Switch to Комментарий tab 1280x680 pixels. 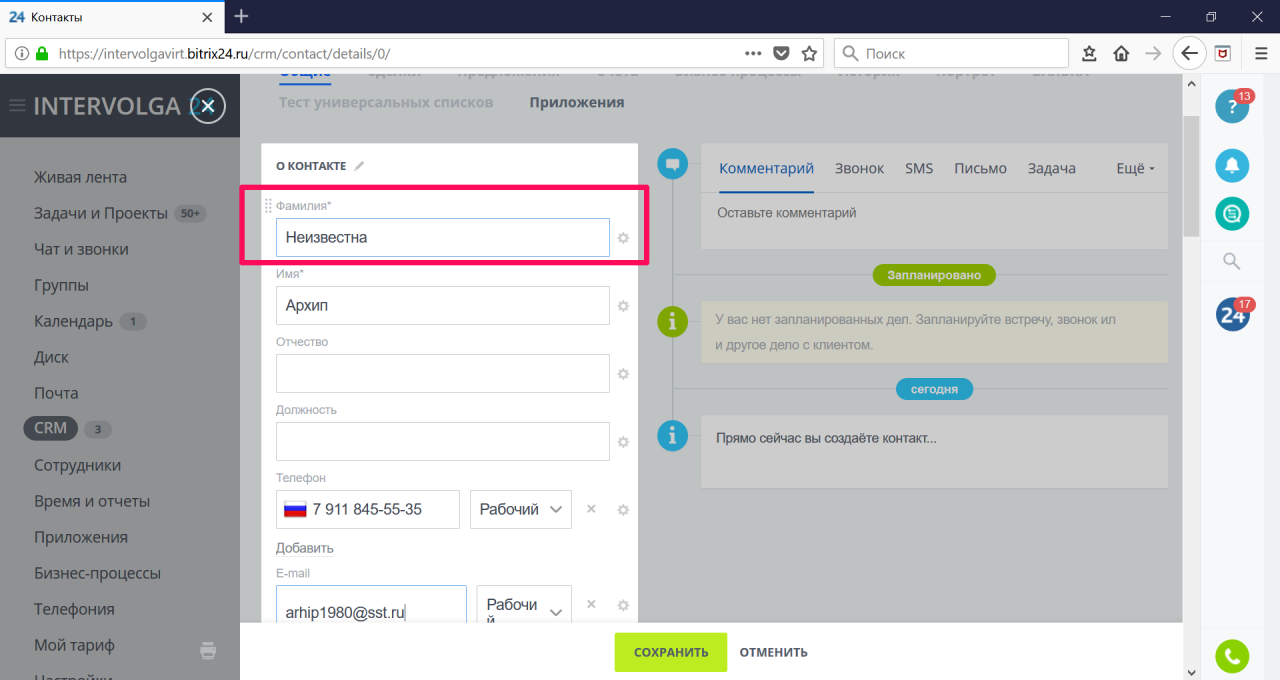click(766, 169)
